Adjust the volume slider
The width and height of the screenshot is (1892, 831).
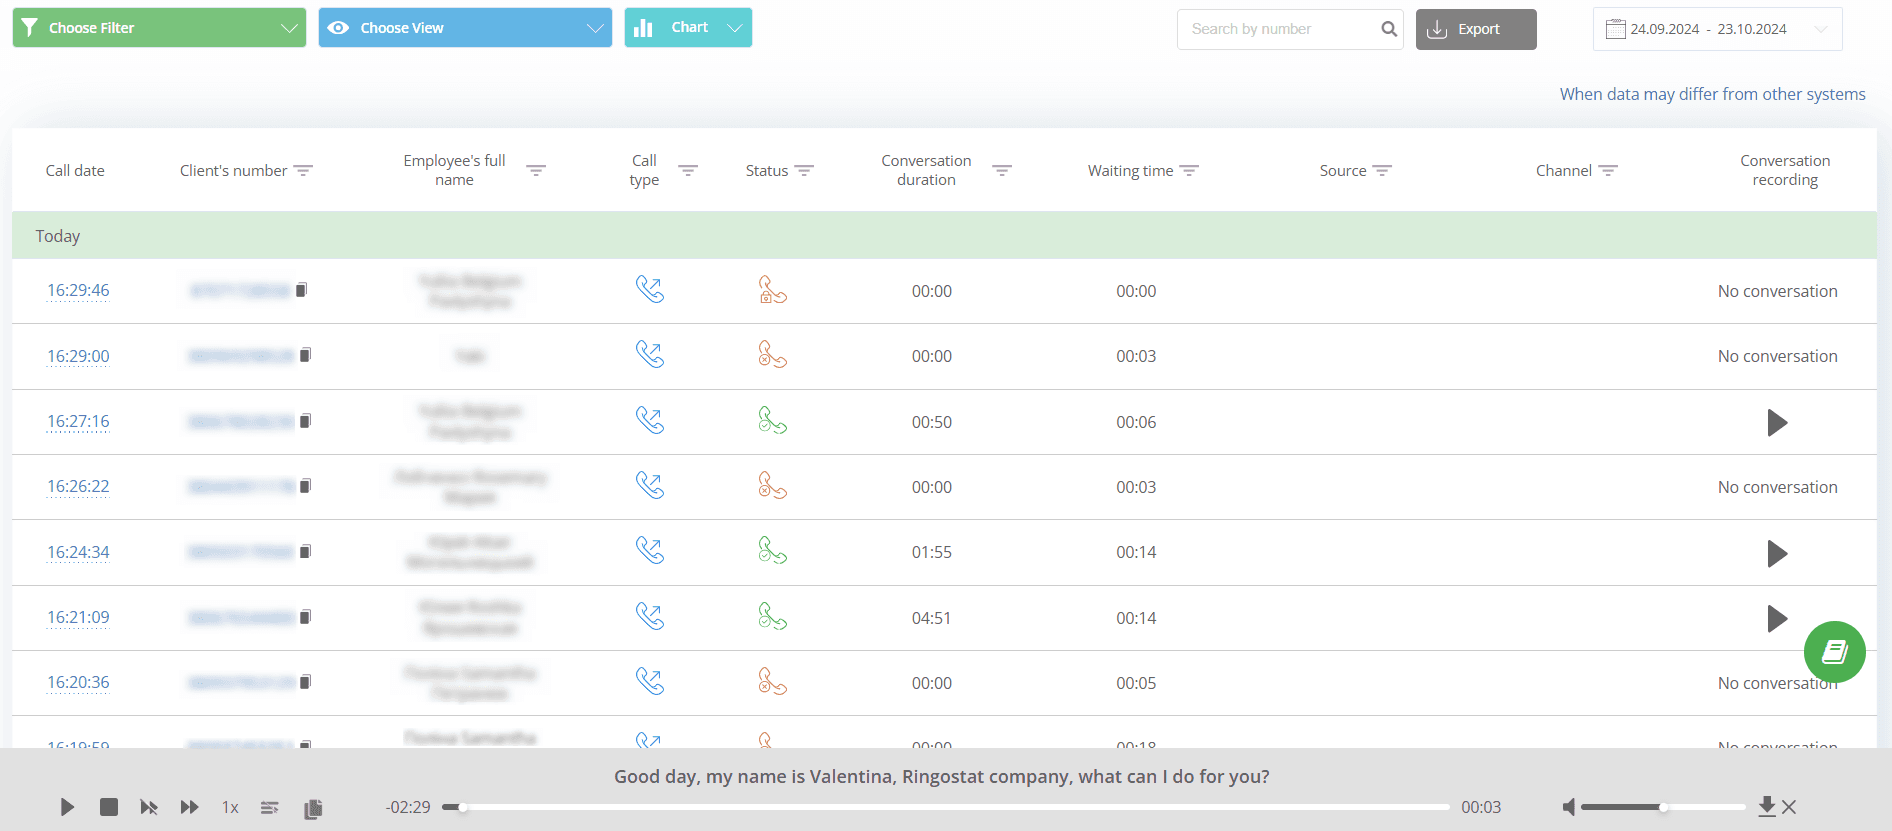tap(1662, 807)
